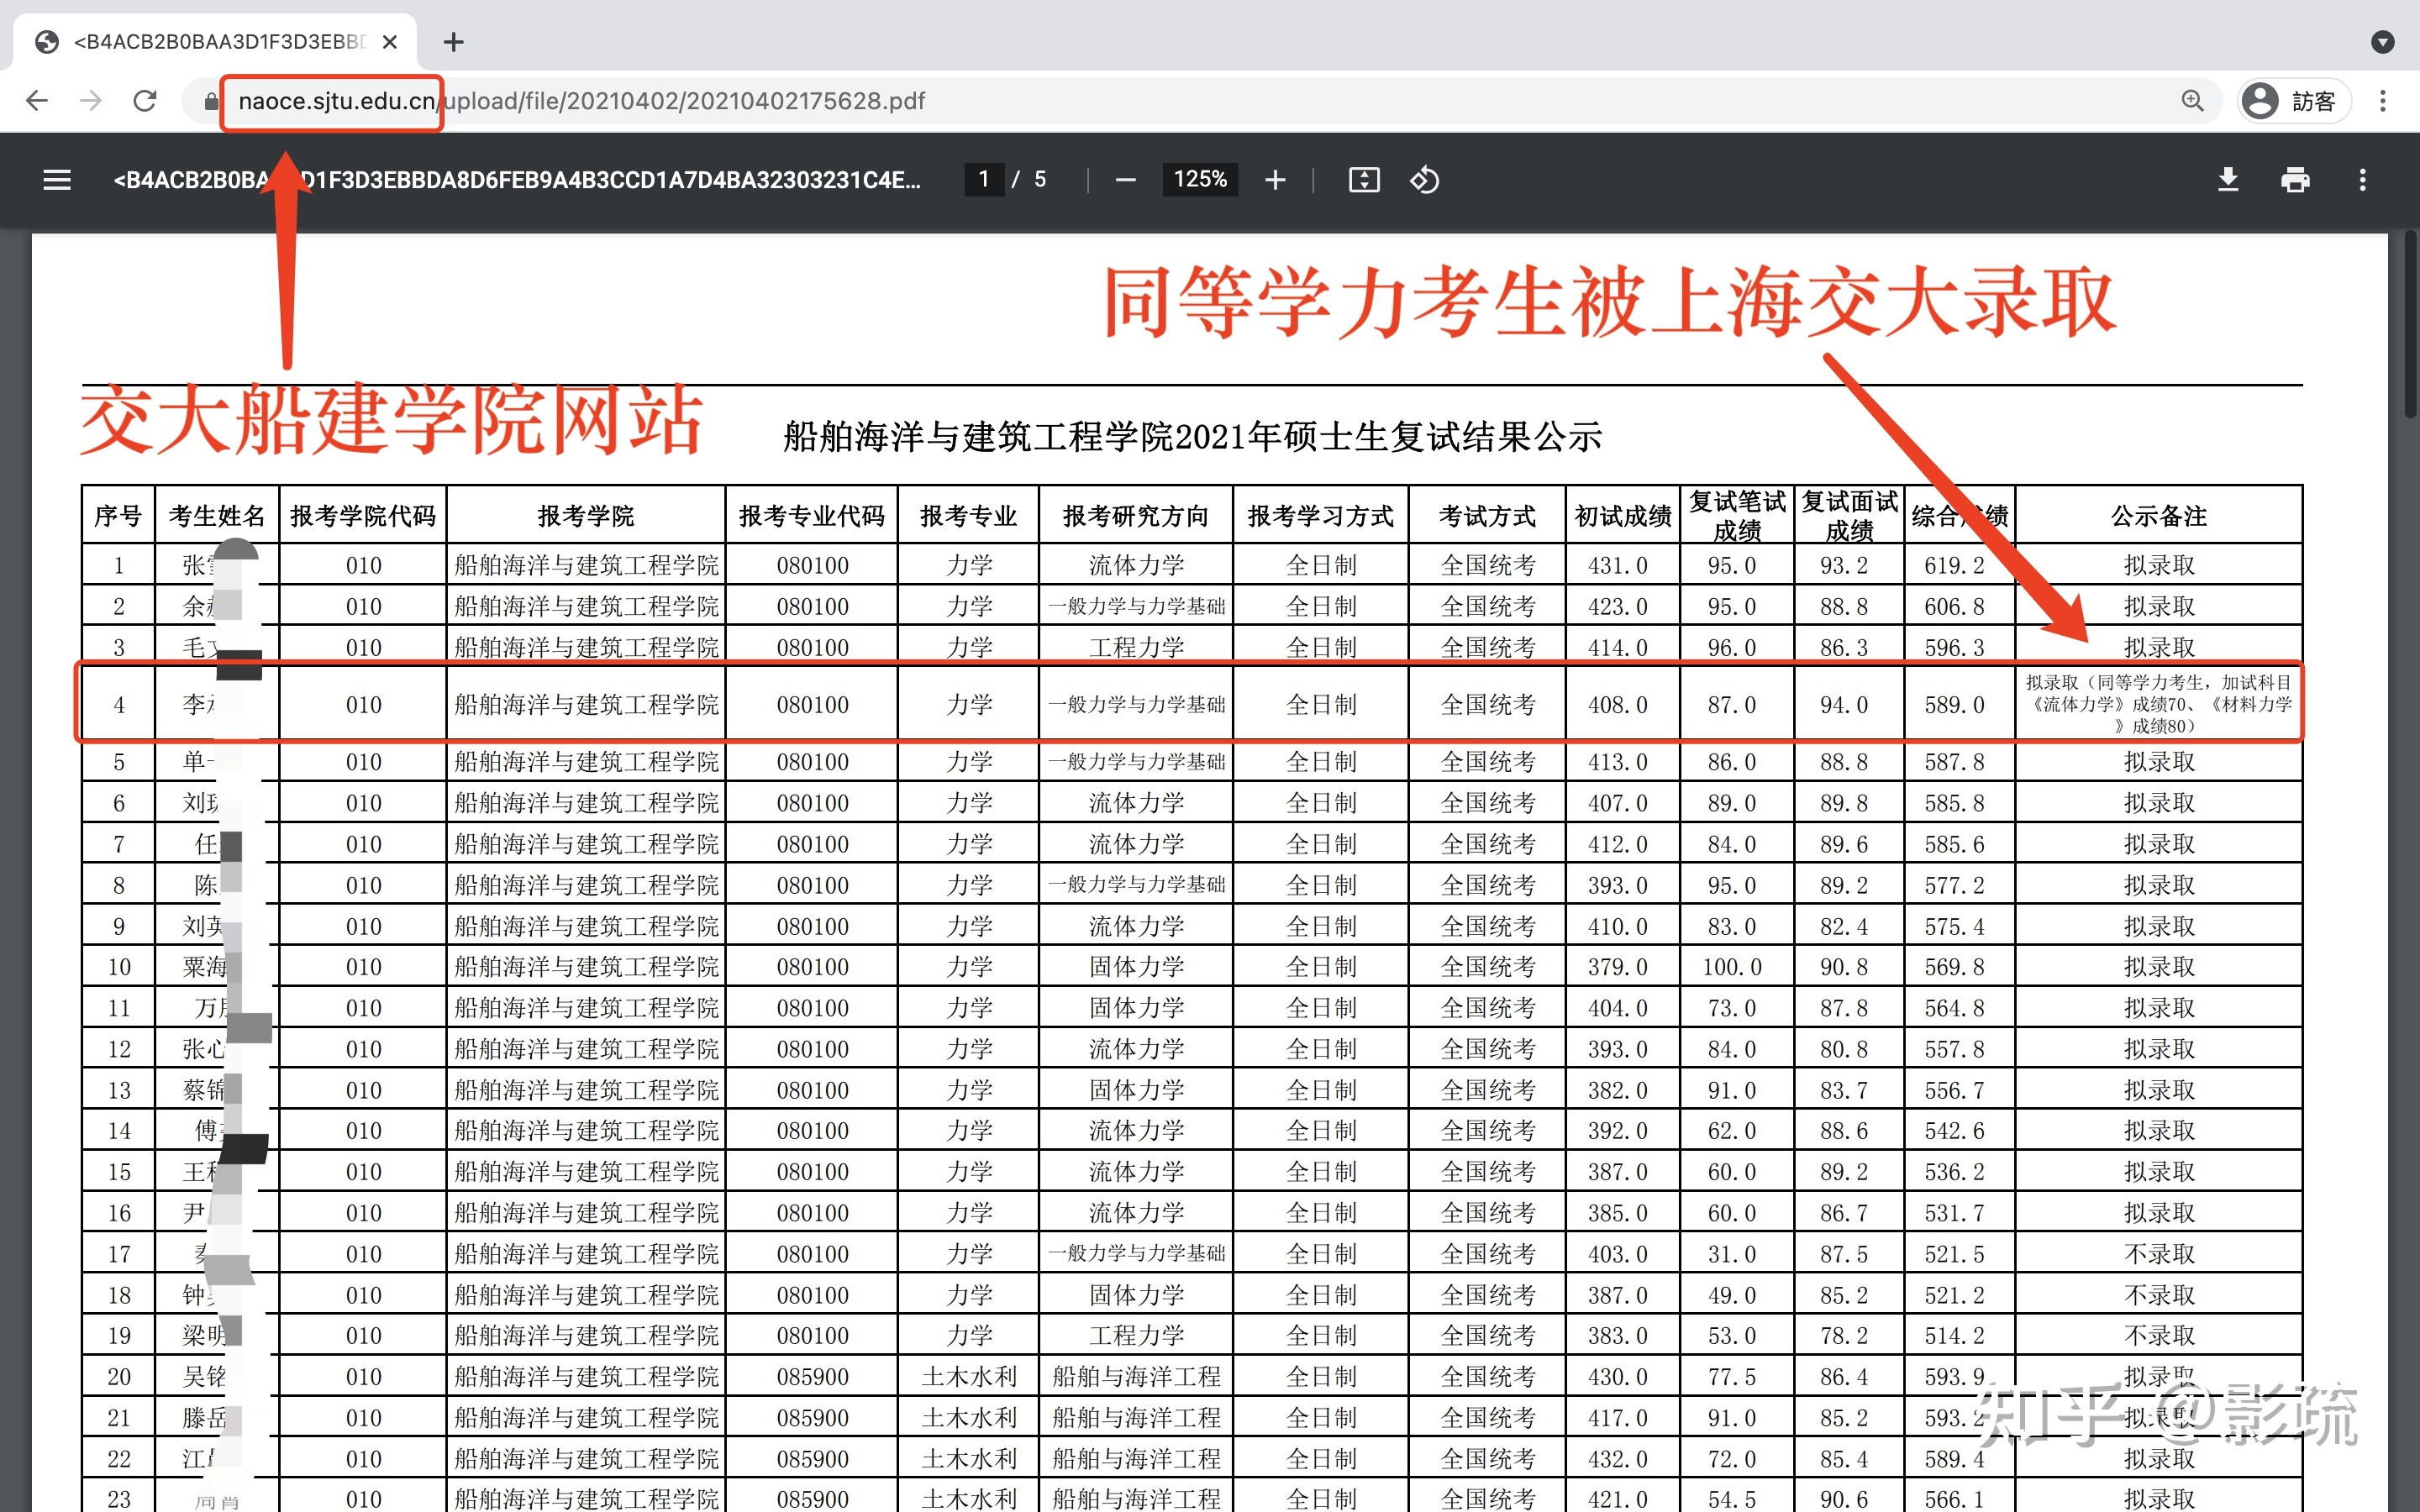This screenshot has height=1512, width=2420.
Task: Select the 同等学力考生 remark in row 4
Action: [x=2159, y=704]
